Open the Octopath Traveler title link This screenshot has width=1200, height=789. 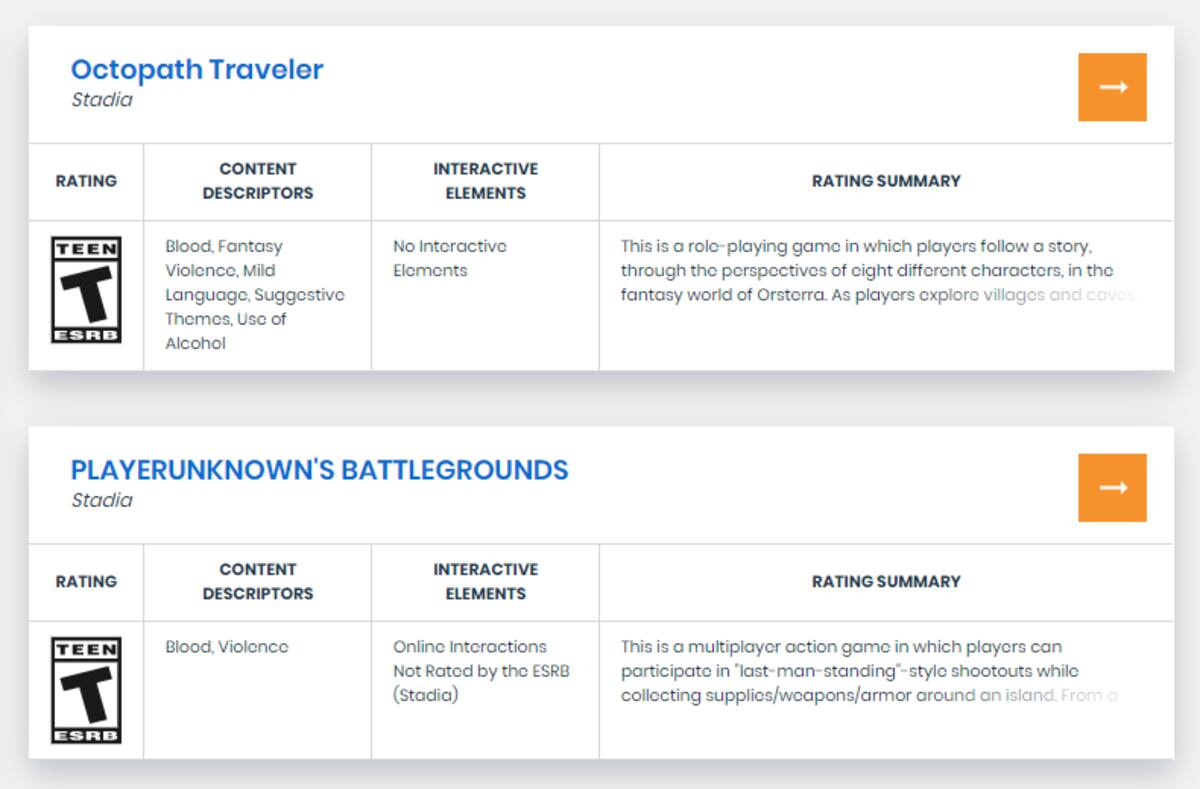point(197,69)
